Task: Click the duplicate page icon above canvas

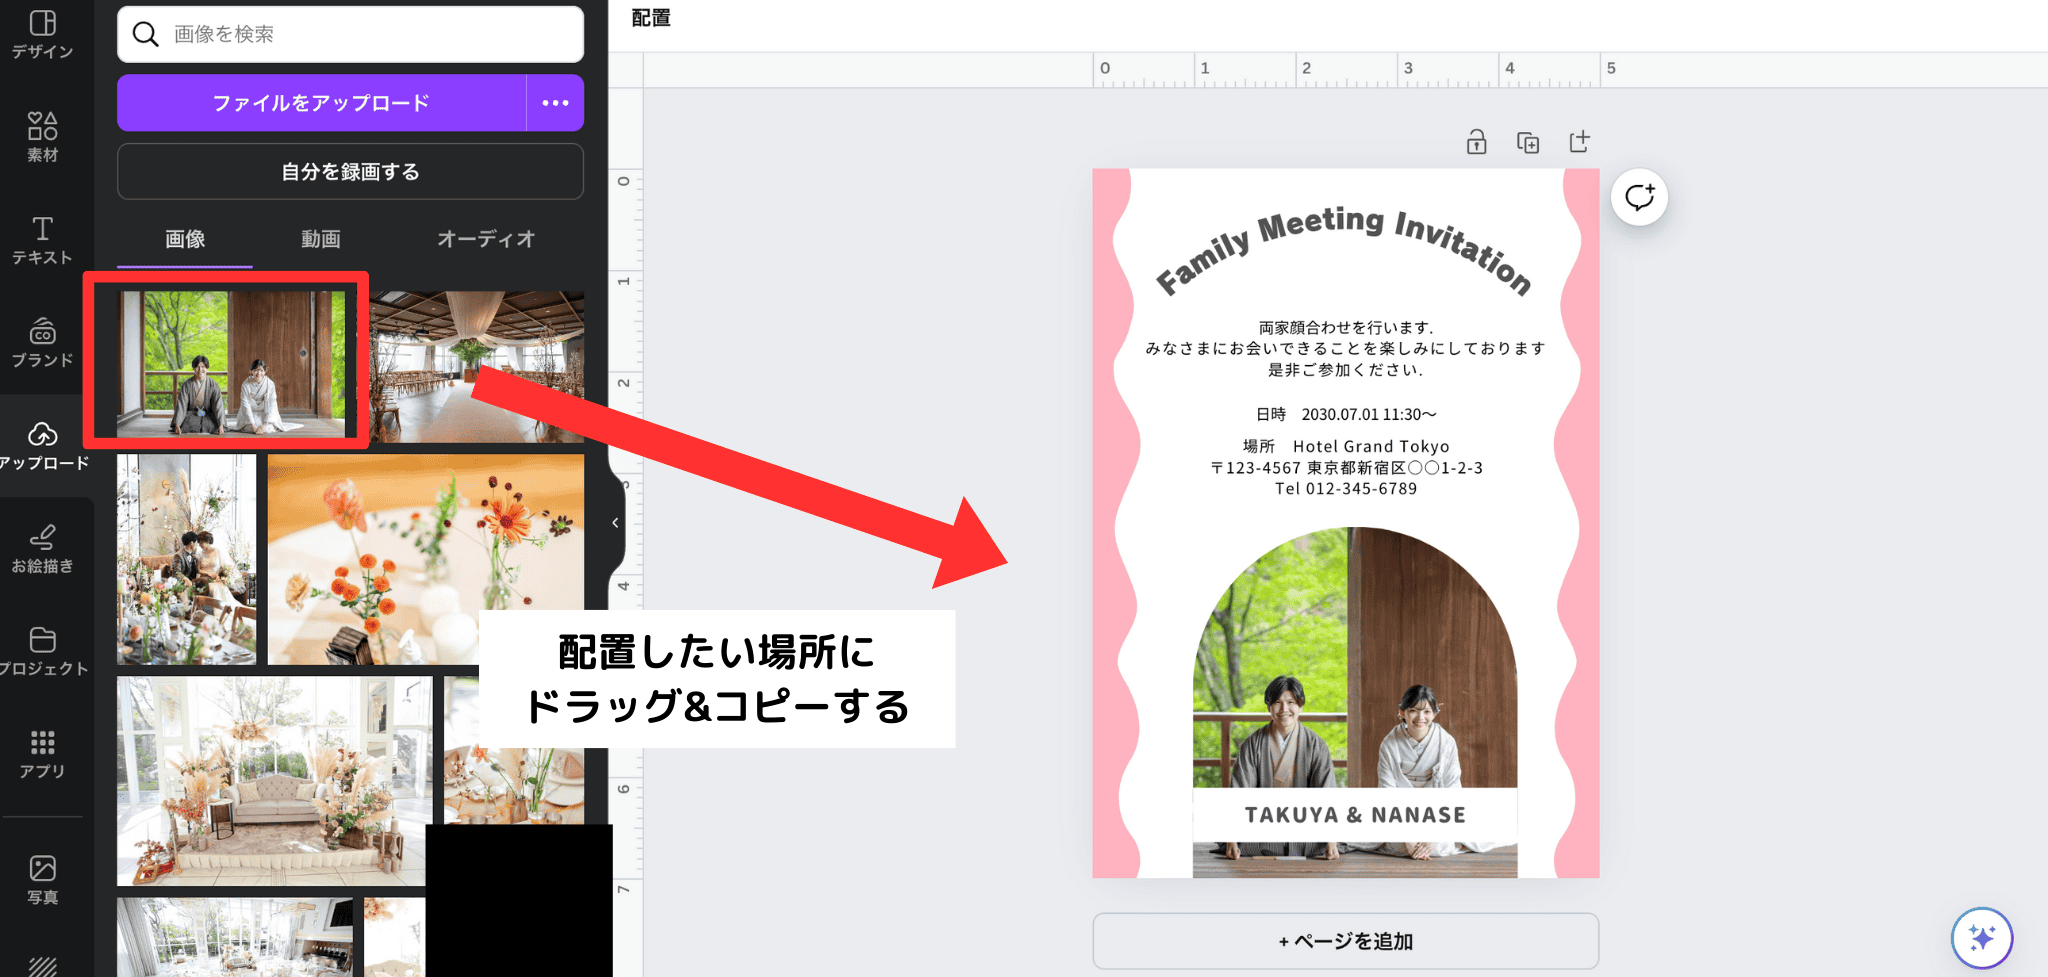Action: coord(1528,142)
